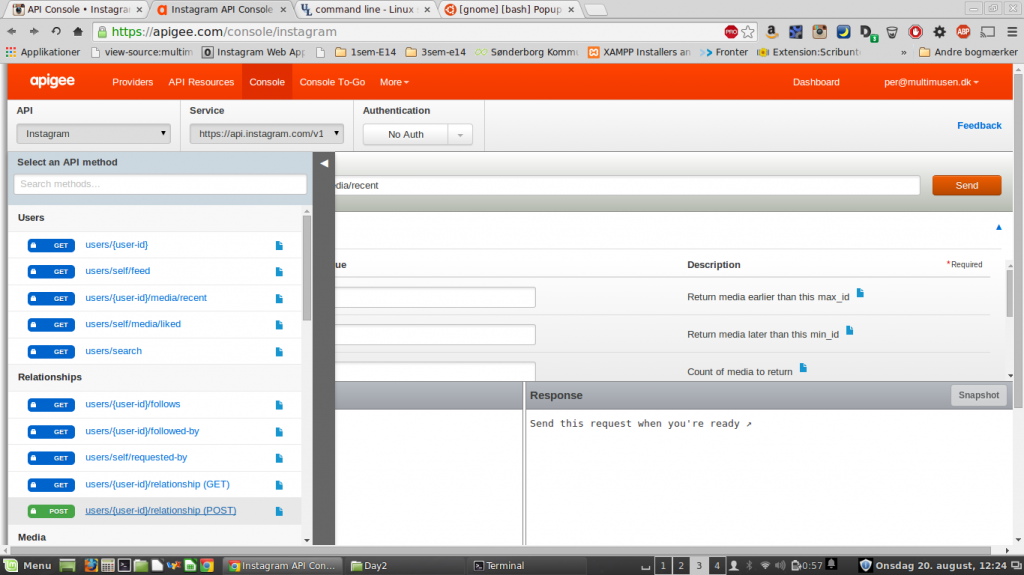Click the min_id value field
The width and height of the screenshot is (1024, 575).
[435, 335]
